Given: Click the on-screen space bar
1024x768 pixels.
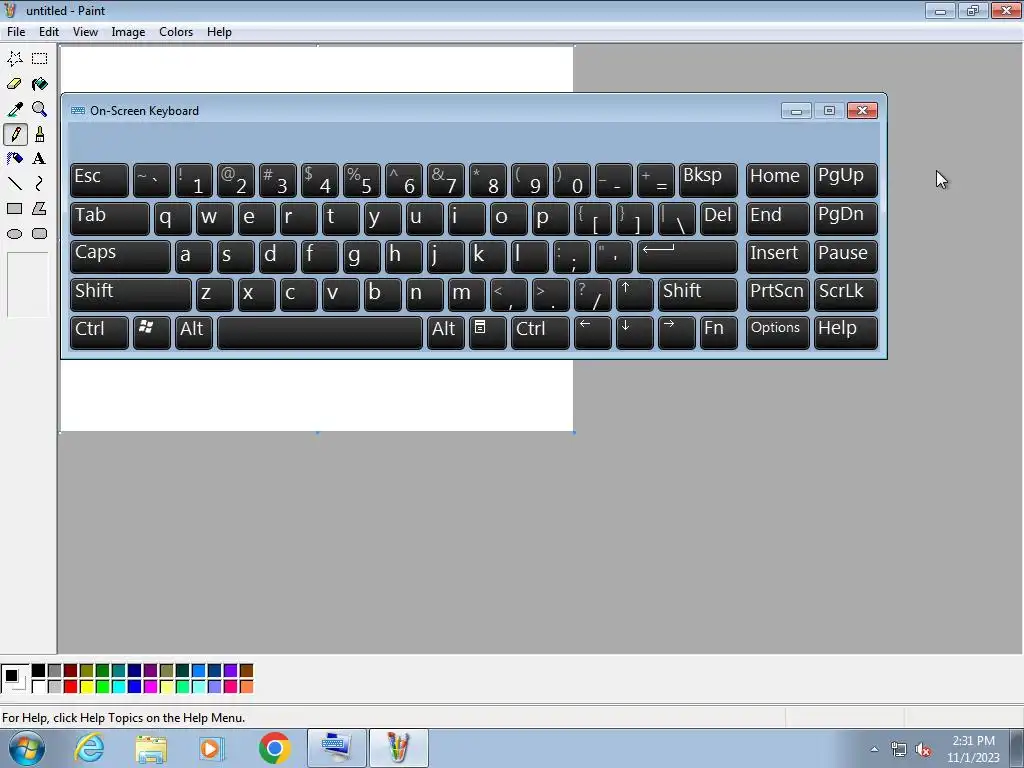Looking at the screenshot, I should pos(320,332).
